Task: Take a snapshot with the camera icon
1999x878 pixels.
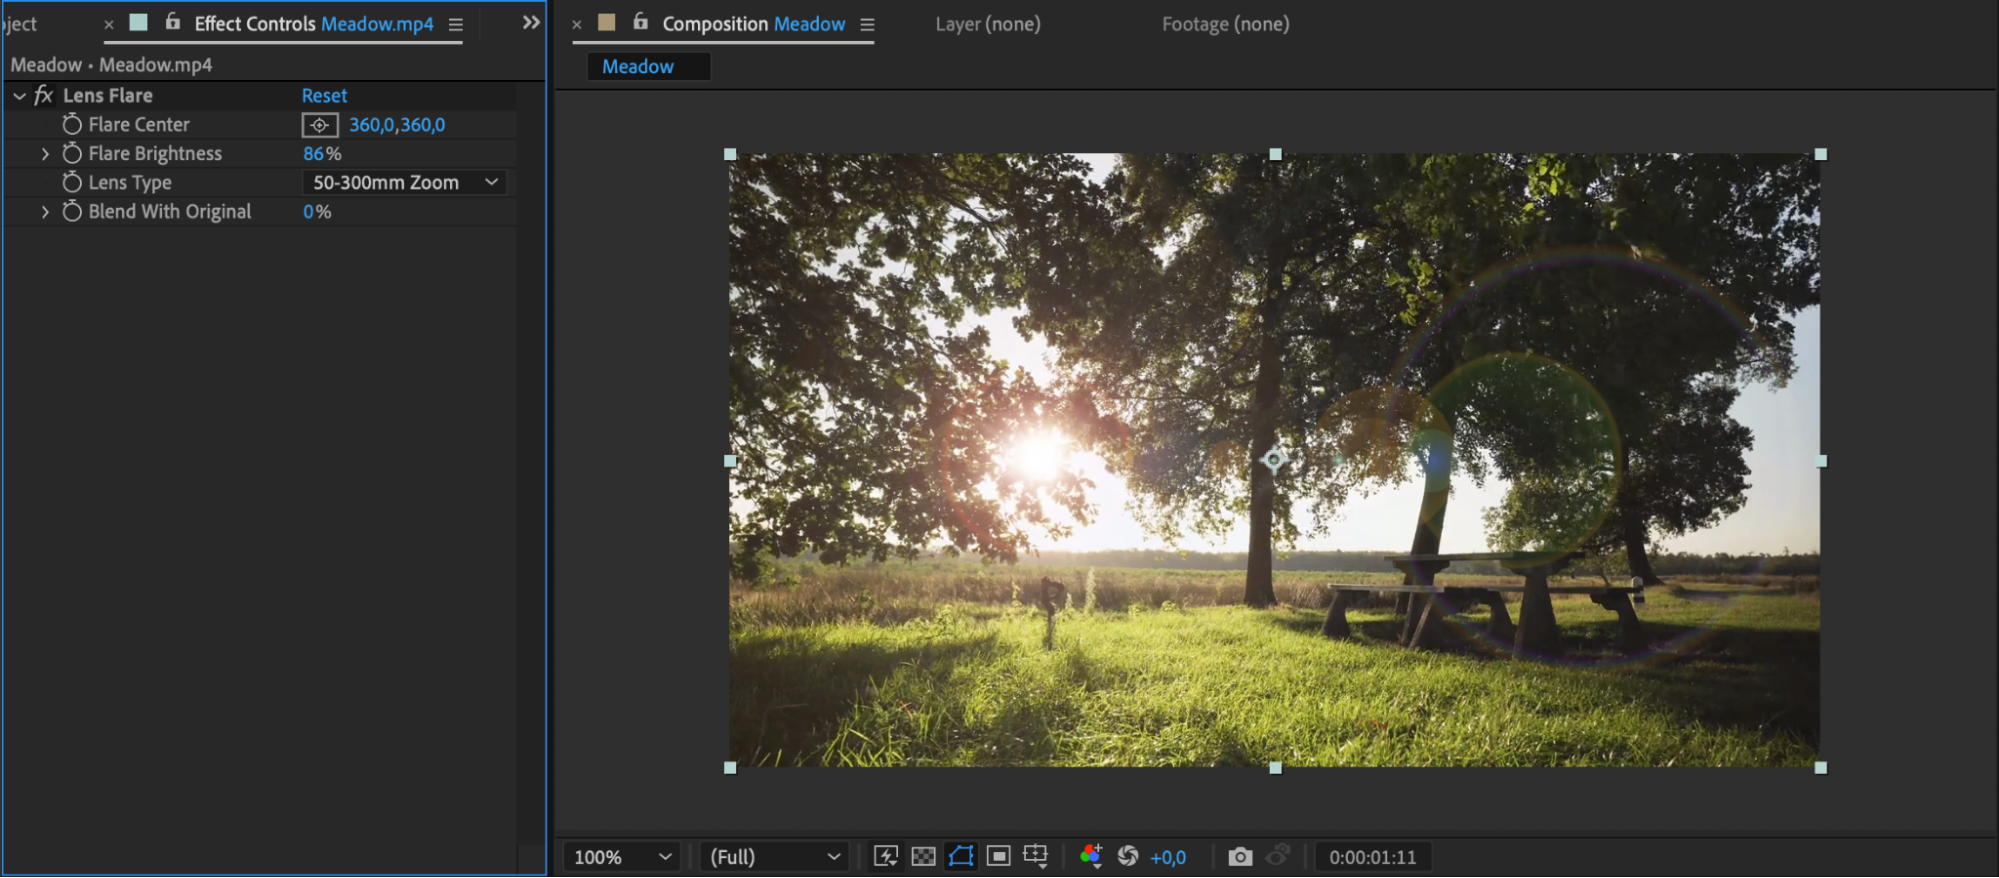Action: 1240,857
